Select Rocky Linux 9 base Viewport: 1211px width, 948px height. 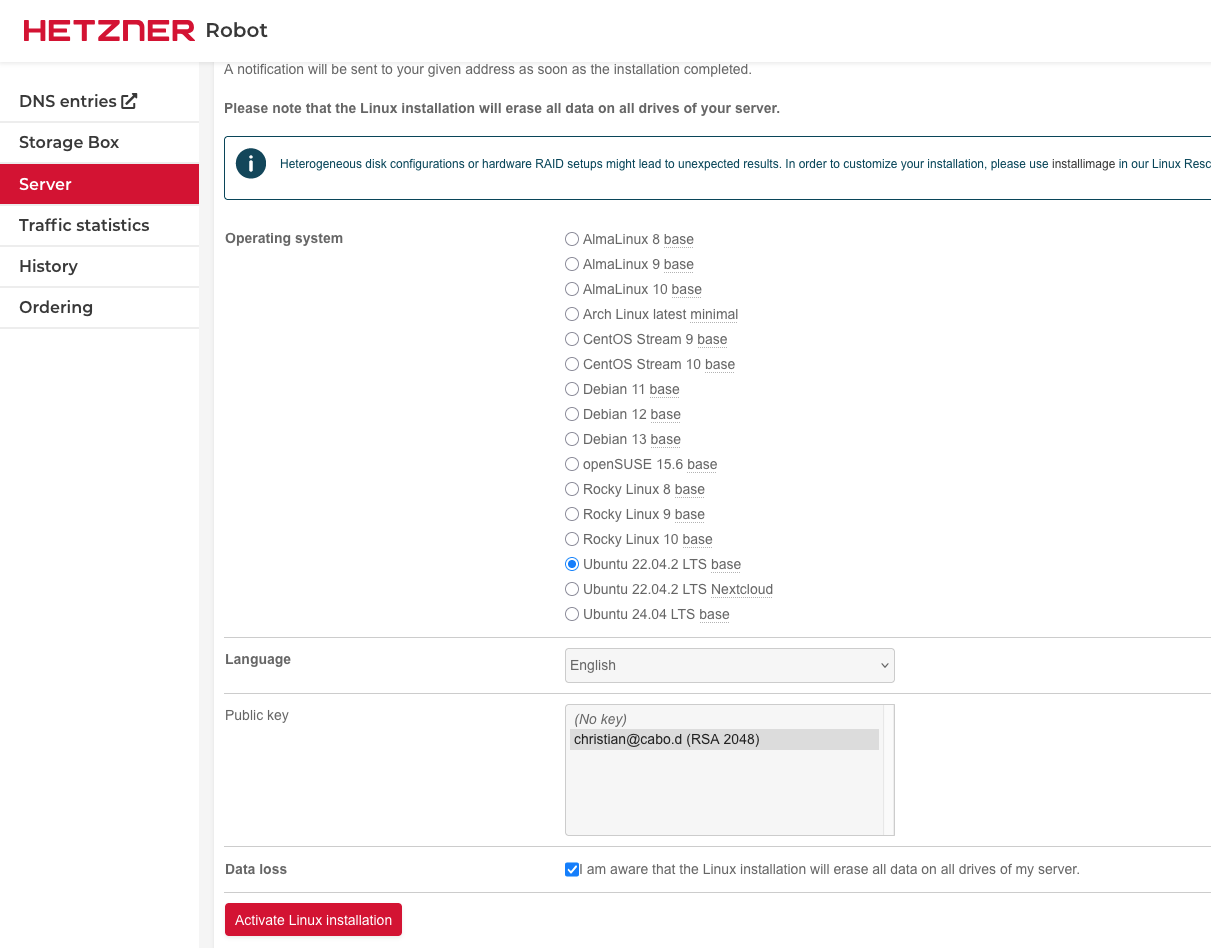[x=572, y=514]
